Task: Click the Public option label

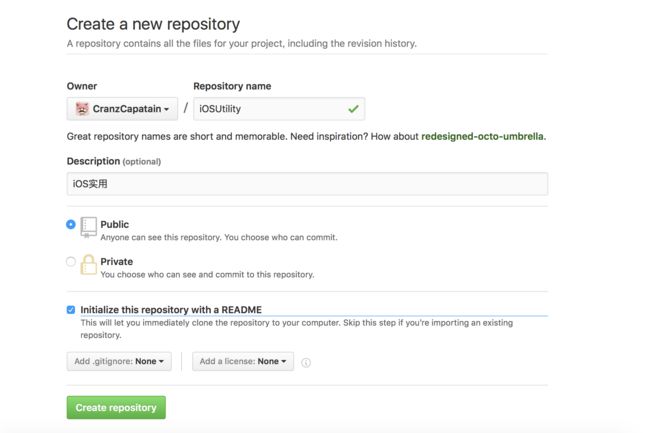Action: [114, 224]
